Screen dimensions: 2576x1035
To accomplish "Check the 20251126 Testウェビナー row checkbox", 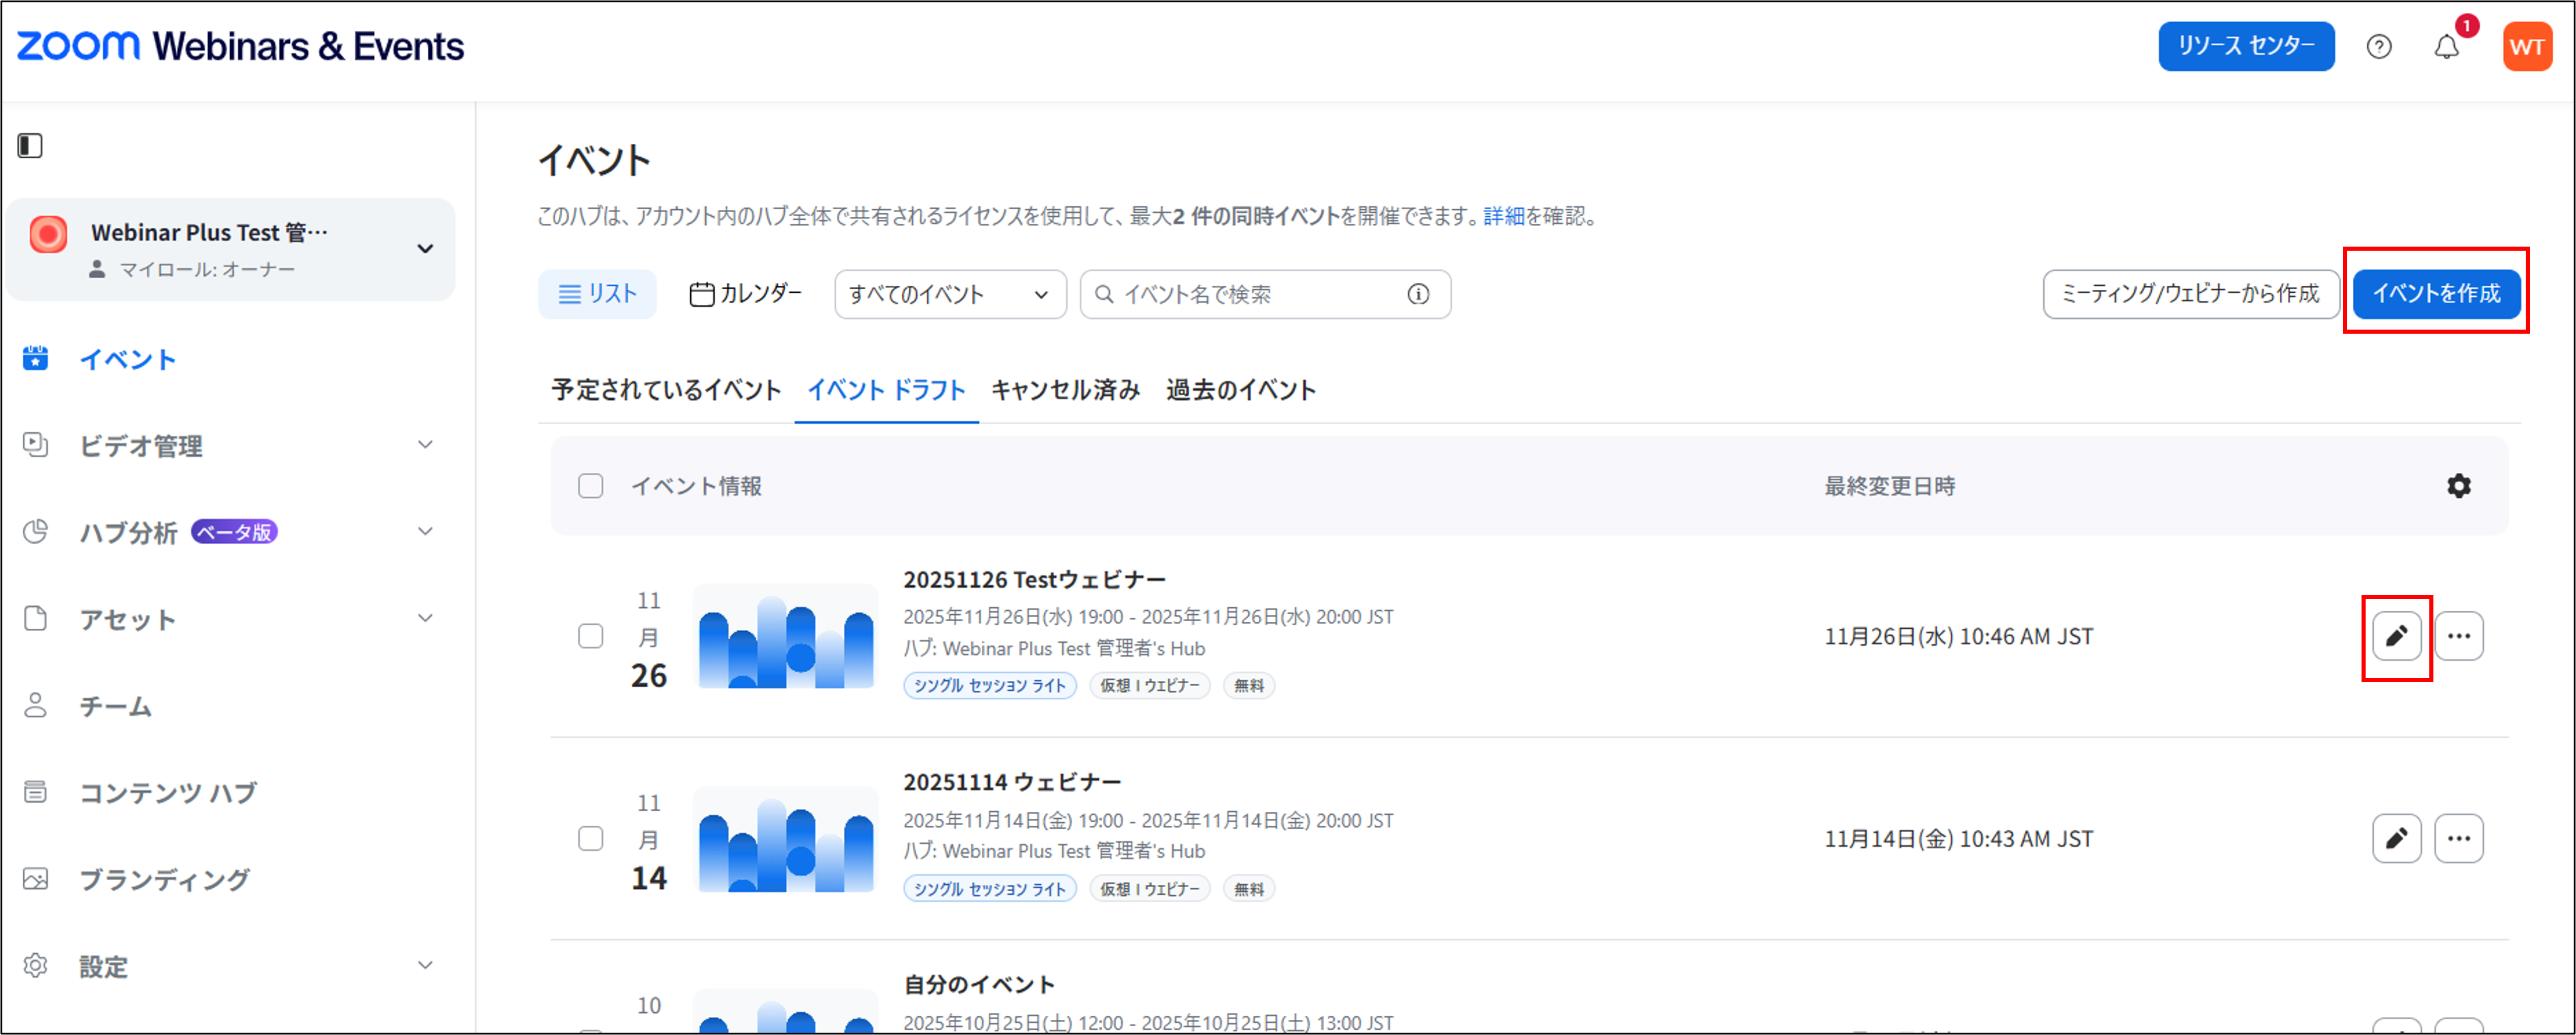I will (x=591, y=636).
